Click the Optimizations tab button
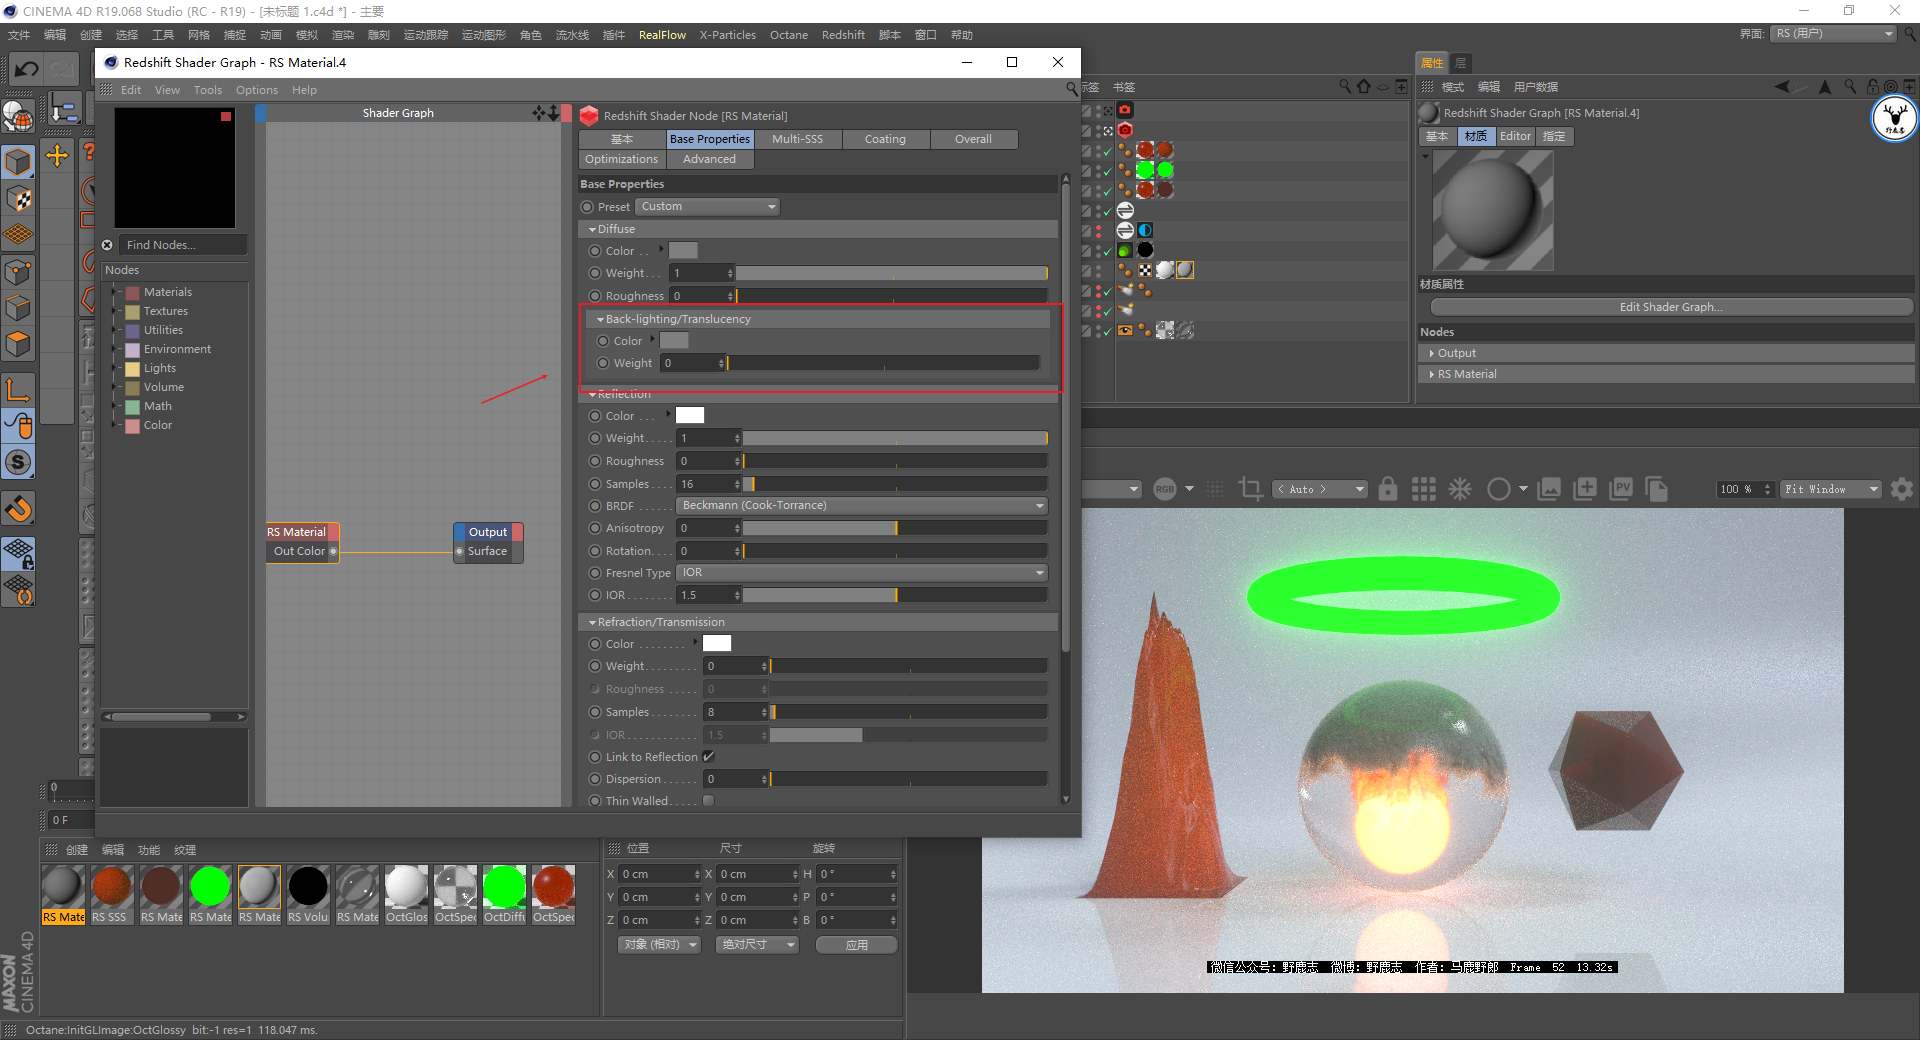Viewport: 1920px width, 1040px height. (x=621, y=159)
